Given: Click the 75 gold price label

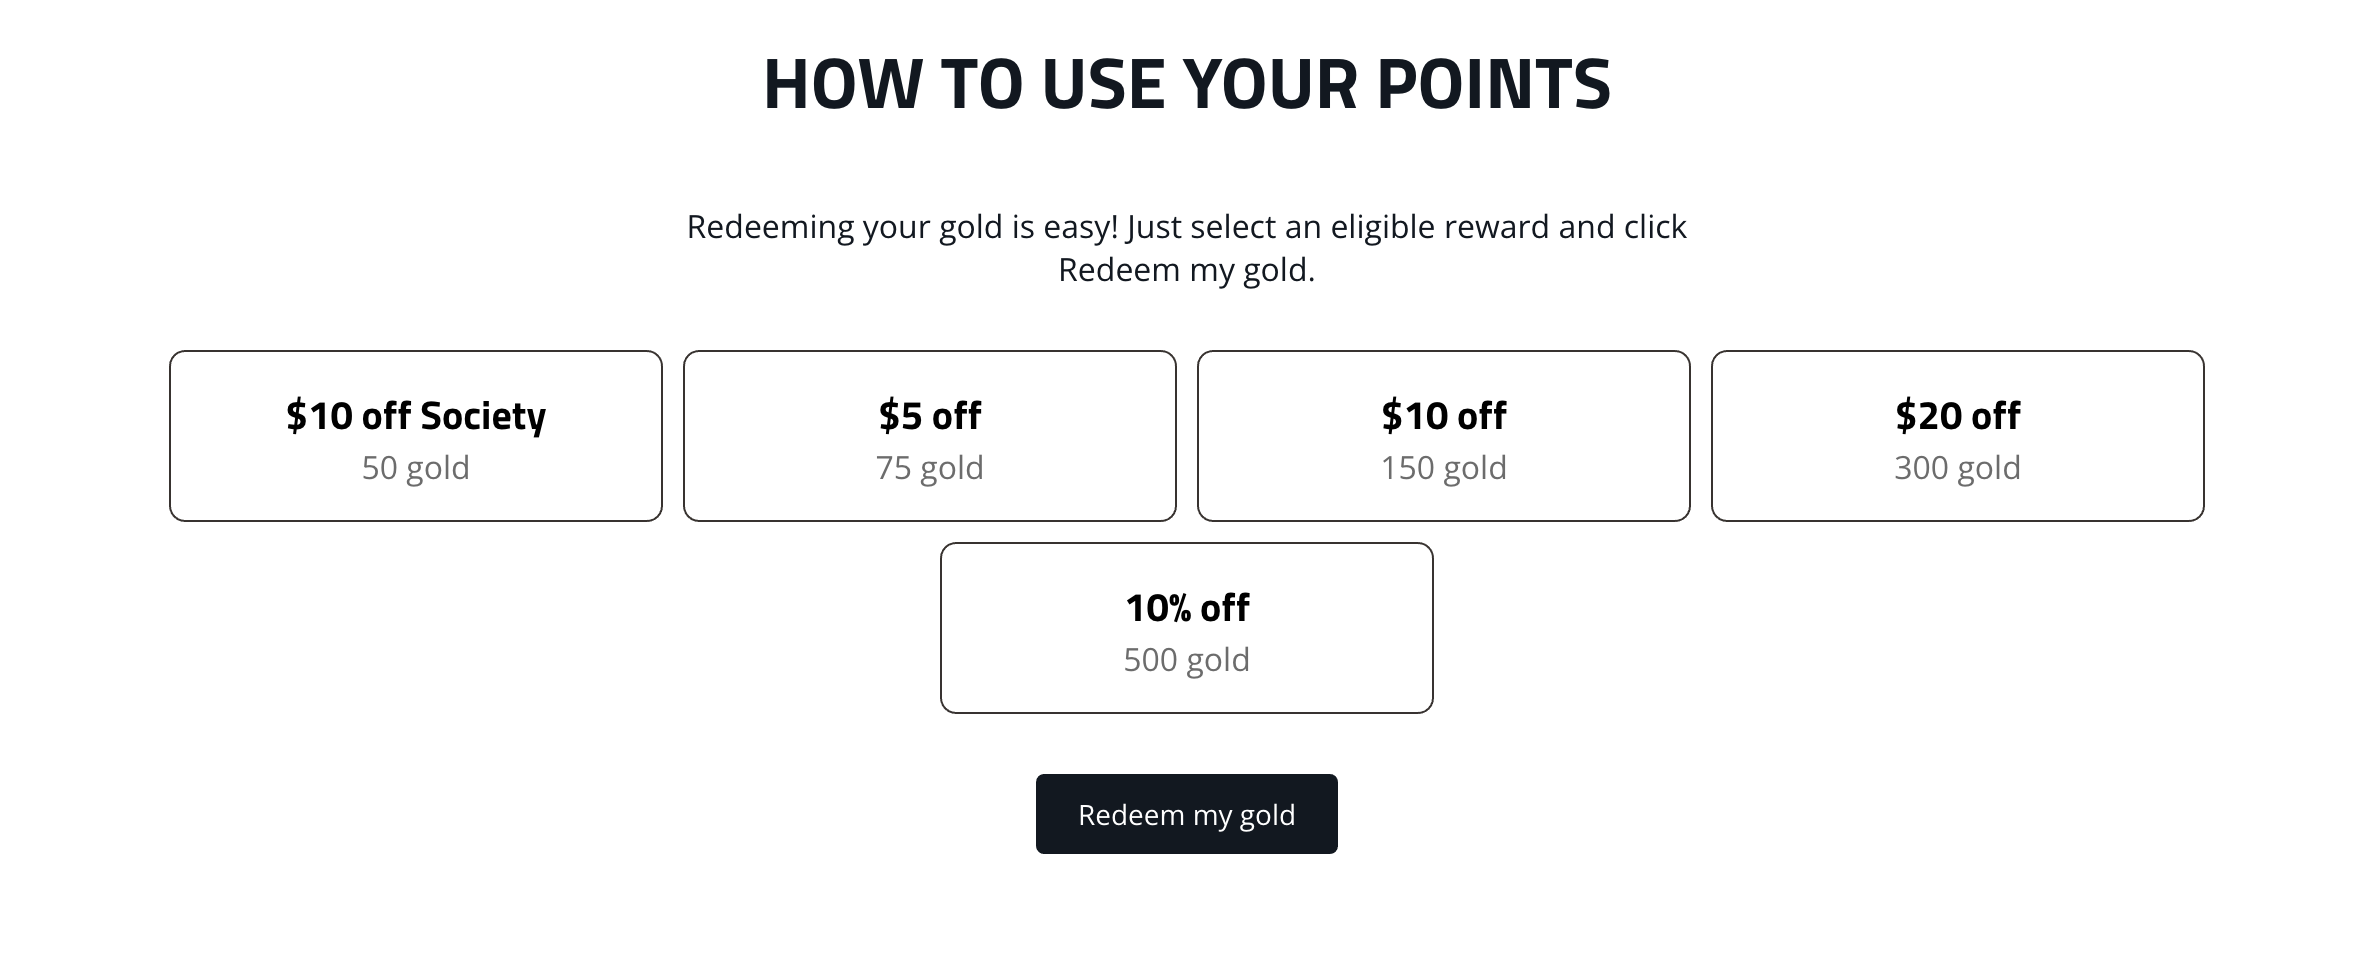Looking at the screenshot, I should [929, 468].
